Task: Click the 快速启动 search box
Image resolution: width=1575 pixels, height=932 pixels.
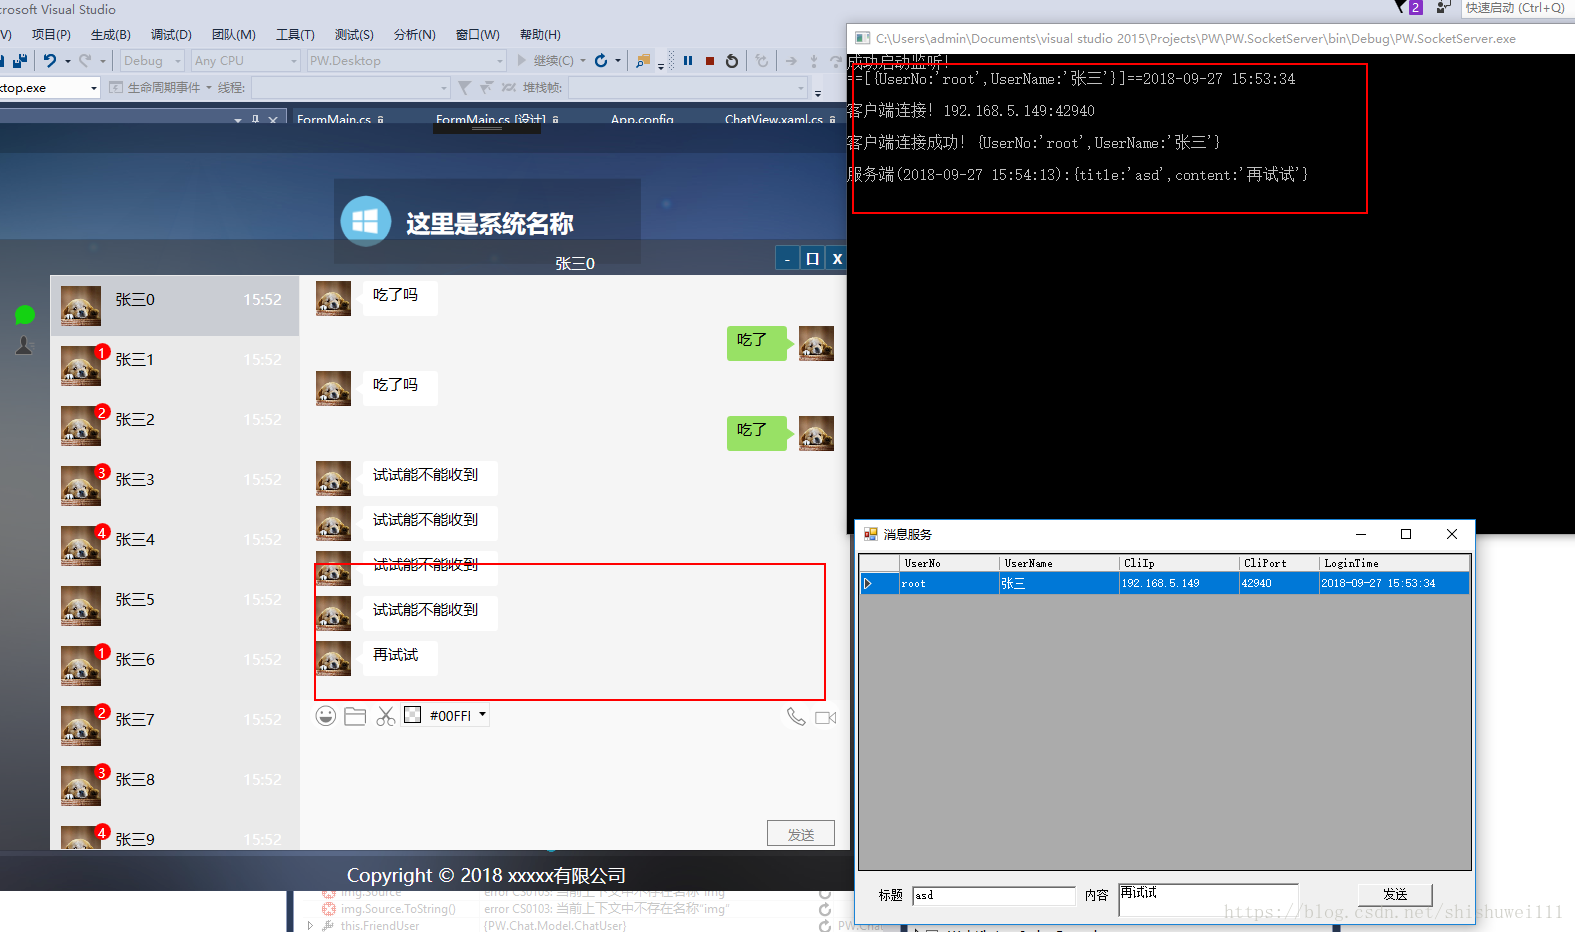Action: (1518, 8)
